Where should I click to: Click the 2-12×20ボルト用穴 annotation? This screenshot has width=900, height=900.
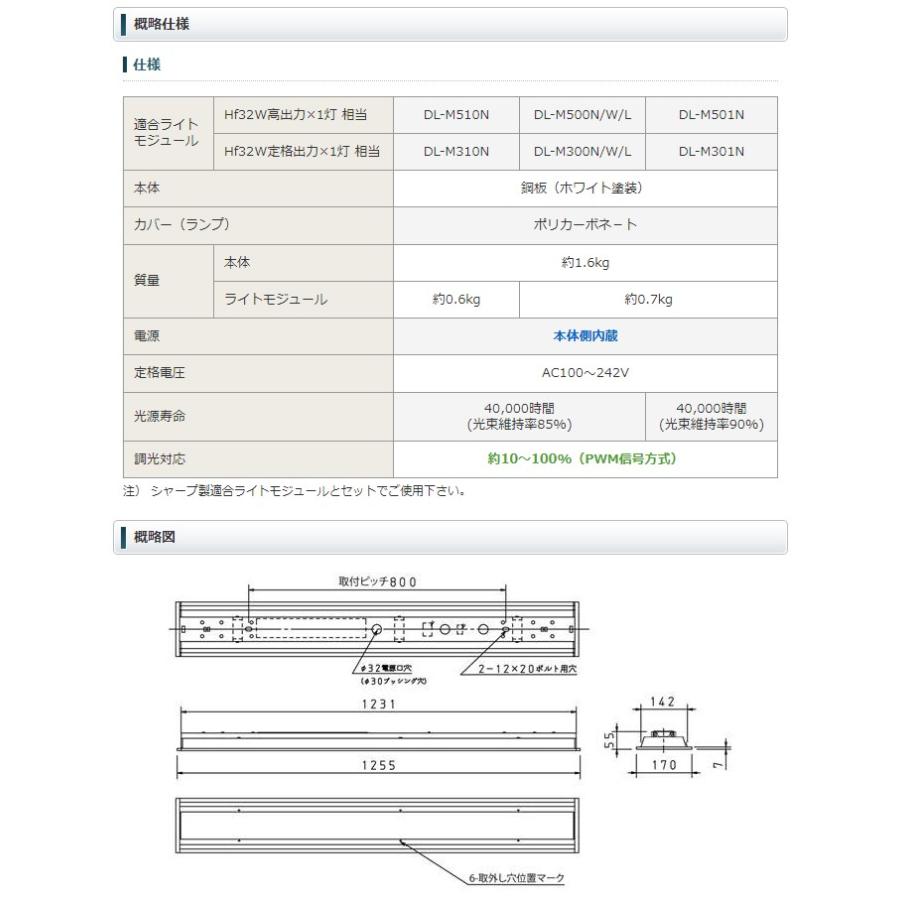click(x=527, y=669)
